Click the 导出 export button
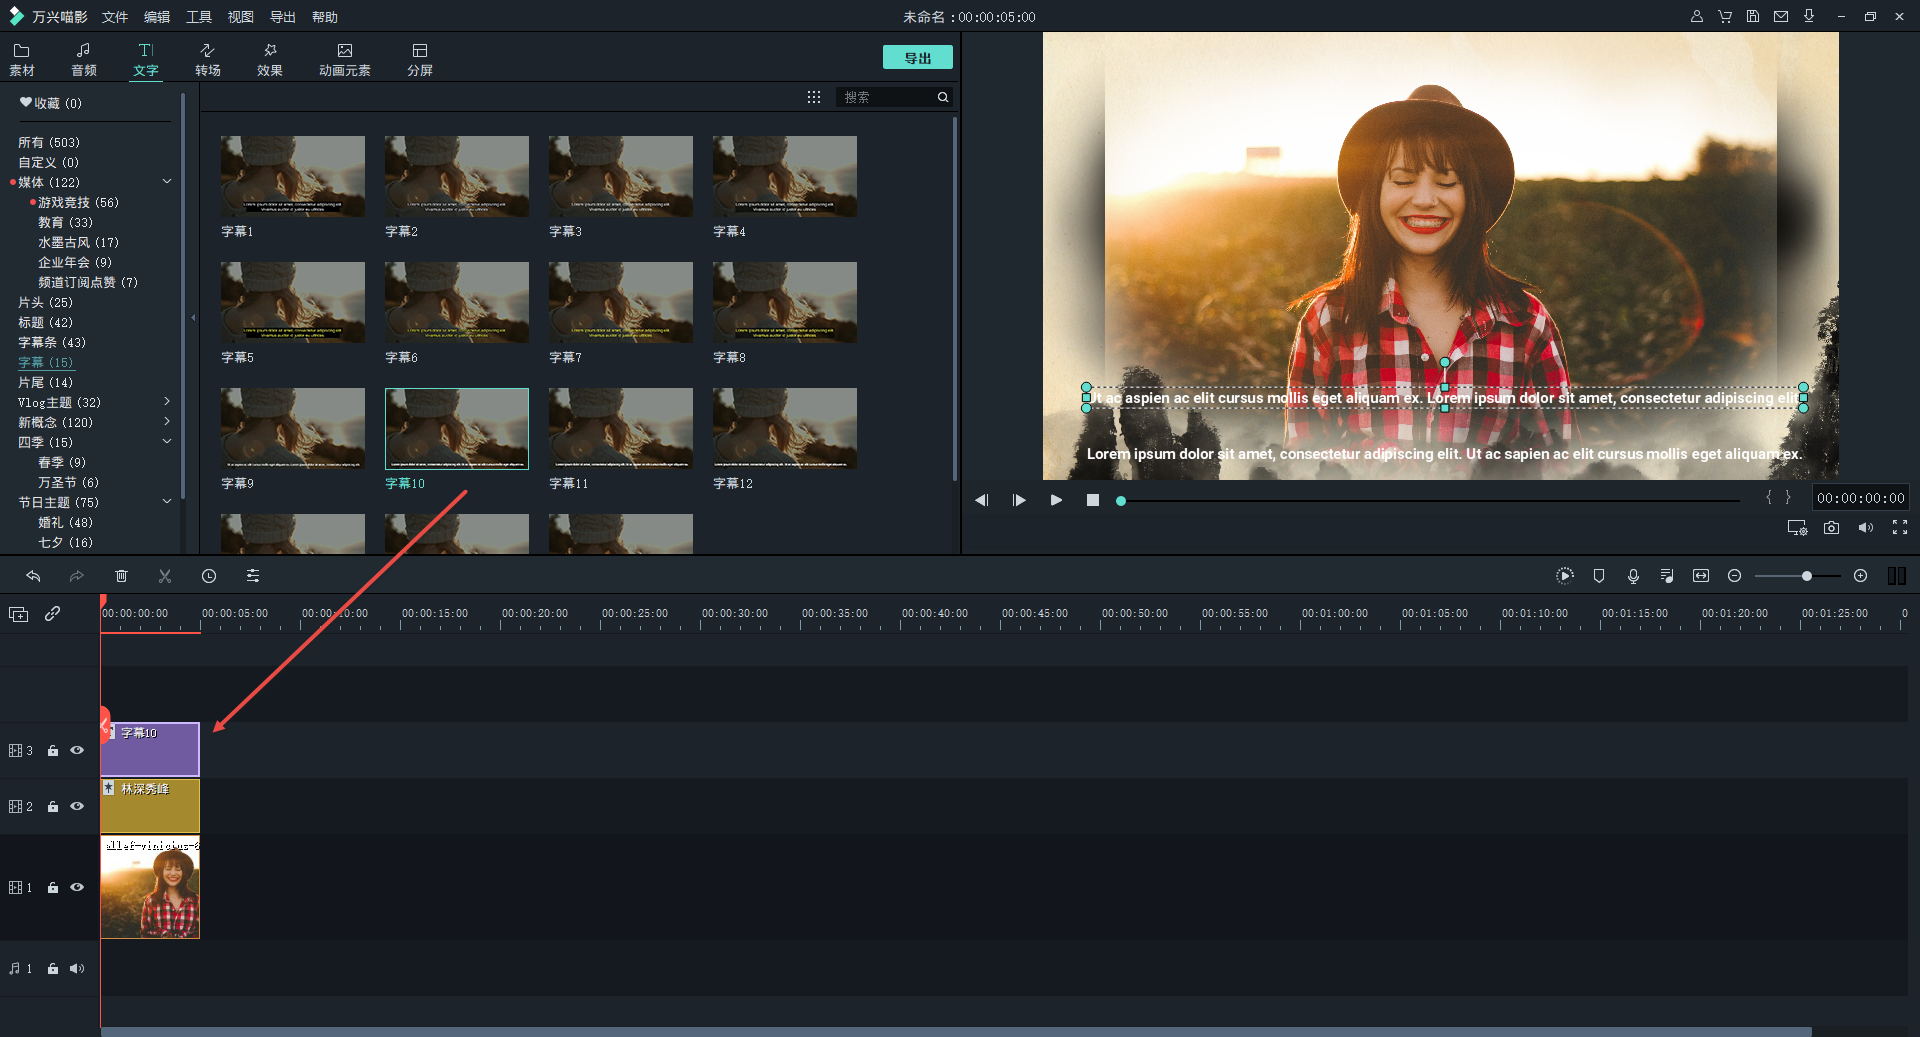Screen dimensions: 1920x1037 coord(917,58)
